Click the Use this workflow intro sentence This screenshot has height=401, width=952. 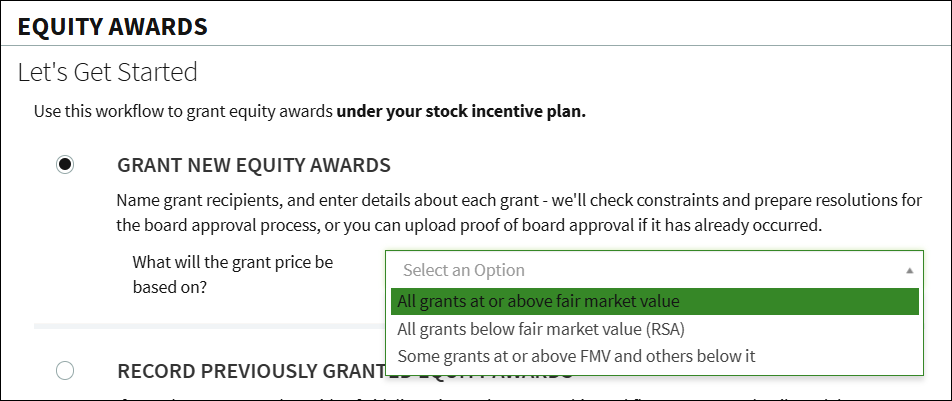pos(310,112)
